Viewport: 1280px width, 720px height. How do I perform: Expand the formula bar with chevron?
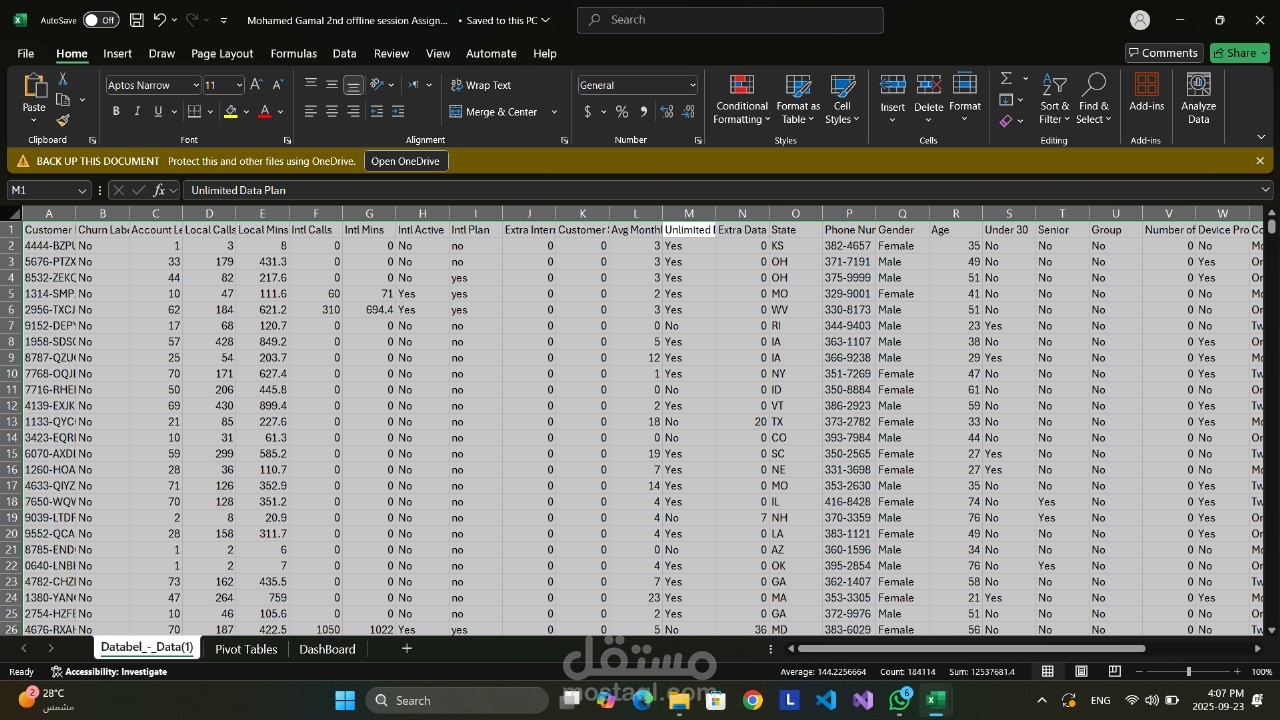point(1265,190)
